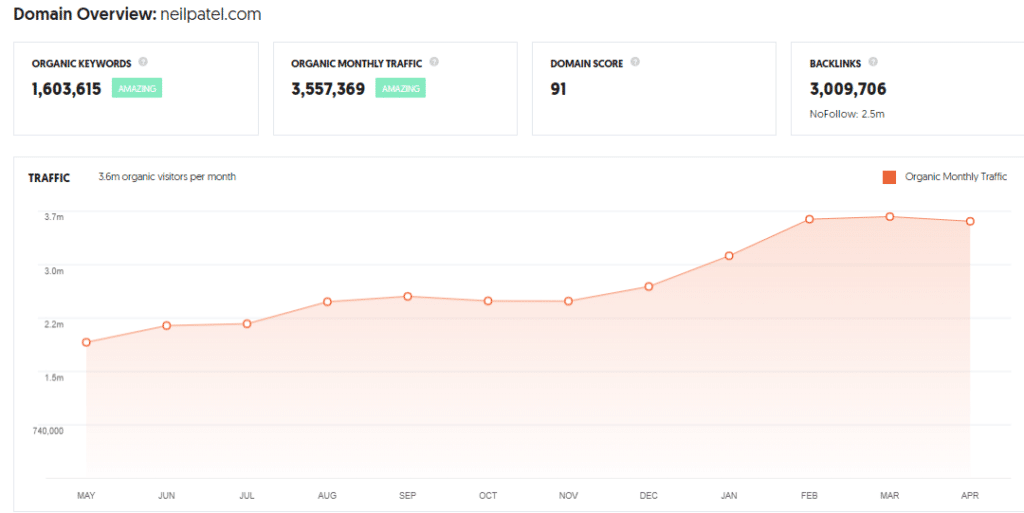
Task: Click the MAR x-axis label
Action: [x=889, y=496]
